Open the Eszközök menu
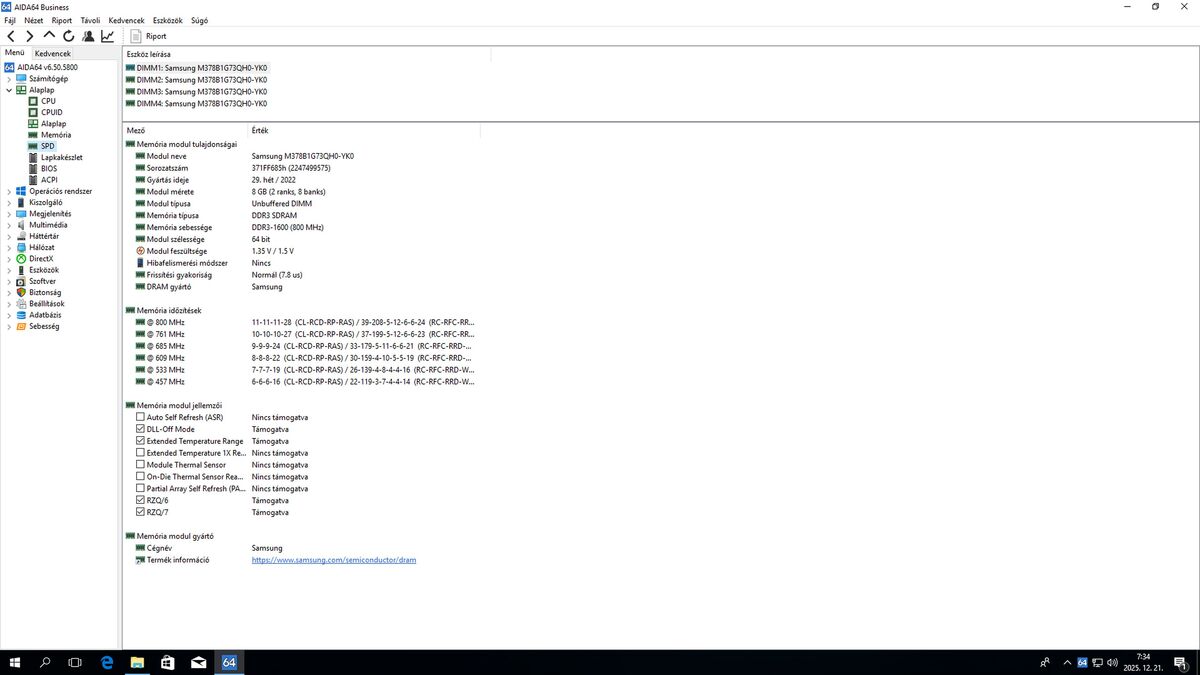 169,20
